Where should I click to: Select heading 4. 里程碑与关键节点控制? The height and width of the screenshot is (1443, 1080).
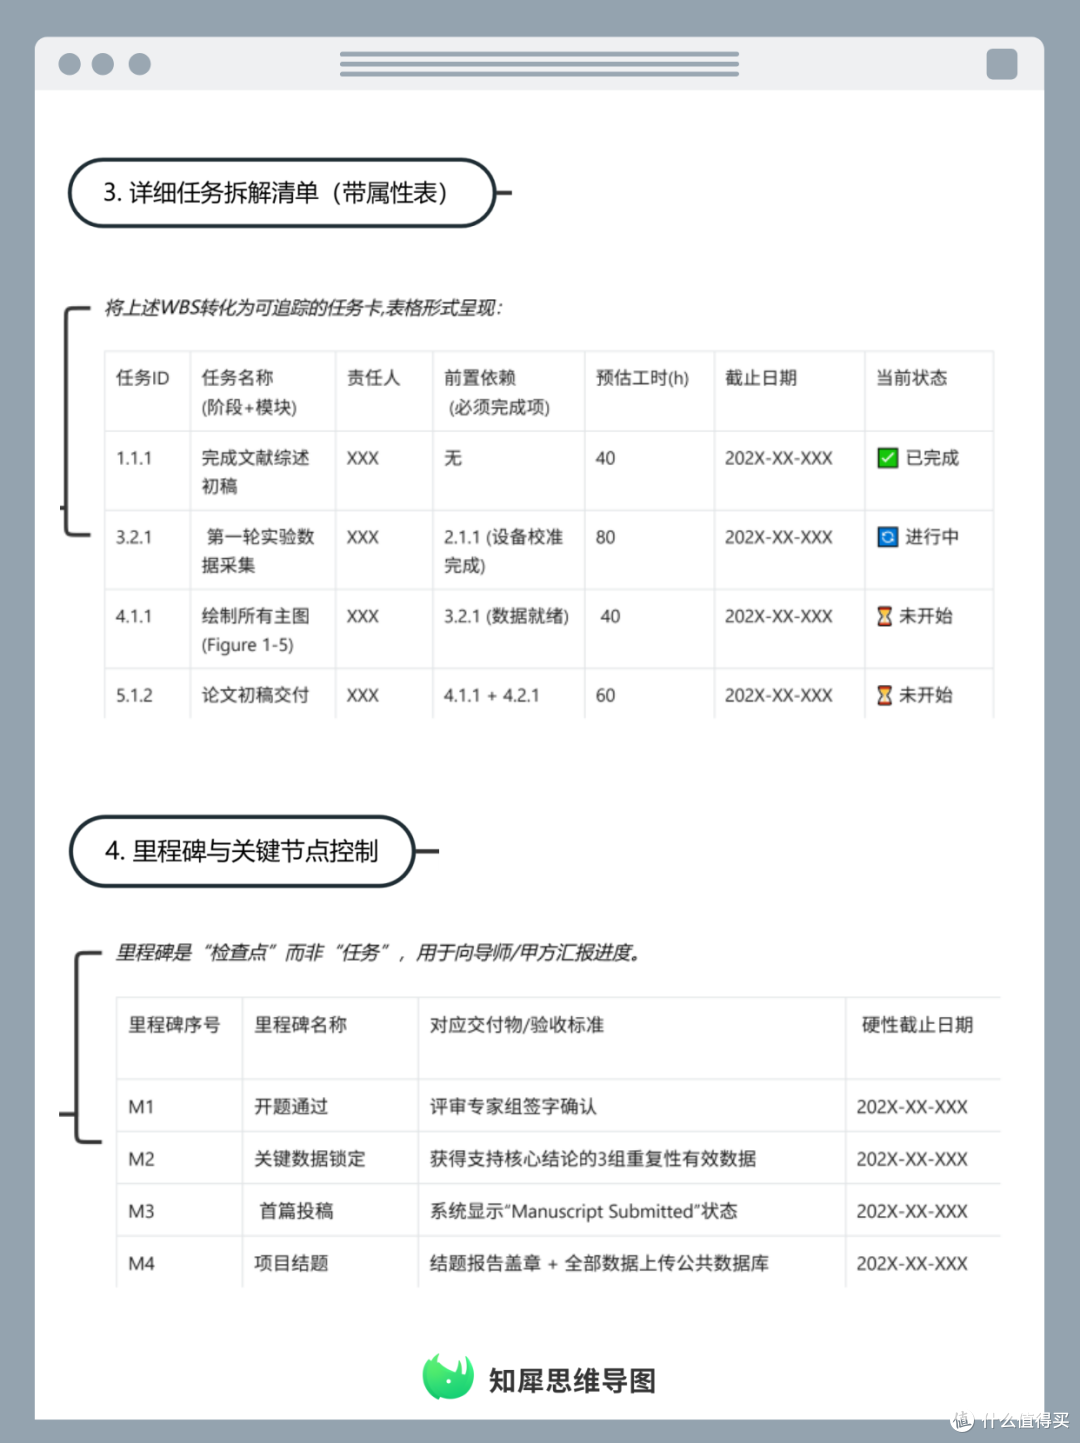point(242,851)
